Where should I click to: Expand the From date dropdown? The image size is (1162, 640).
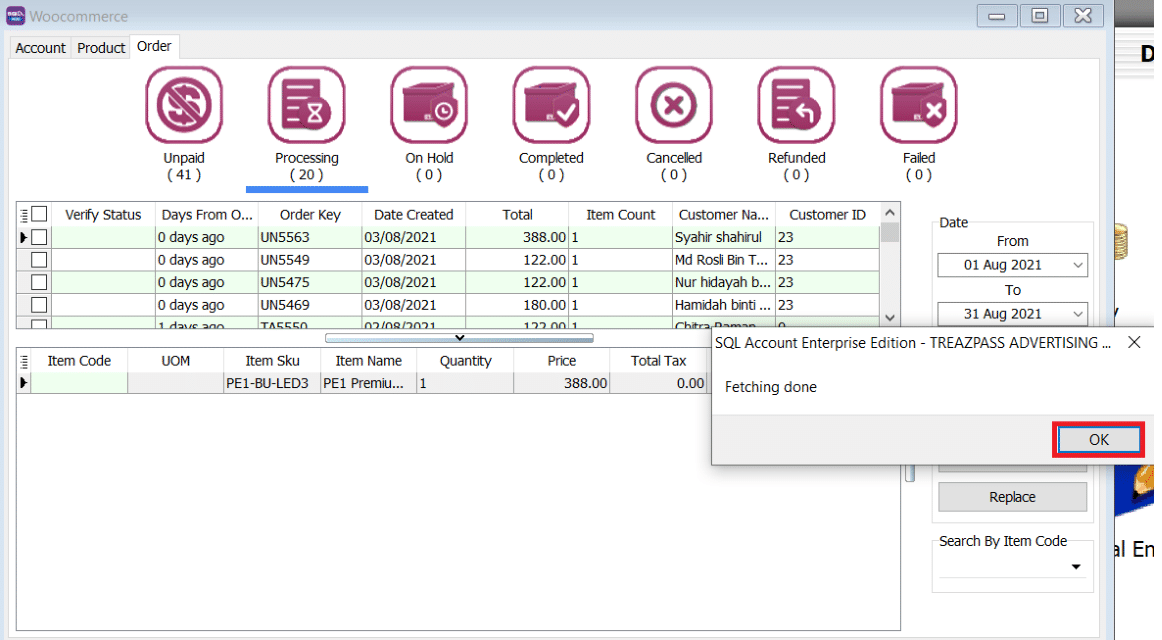(x=1077, y=266)
